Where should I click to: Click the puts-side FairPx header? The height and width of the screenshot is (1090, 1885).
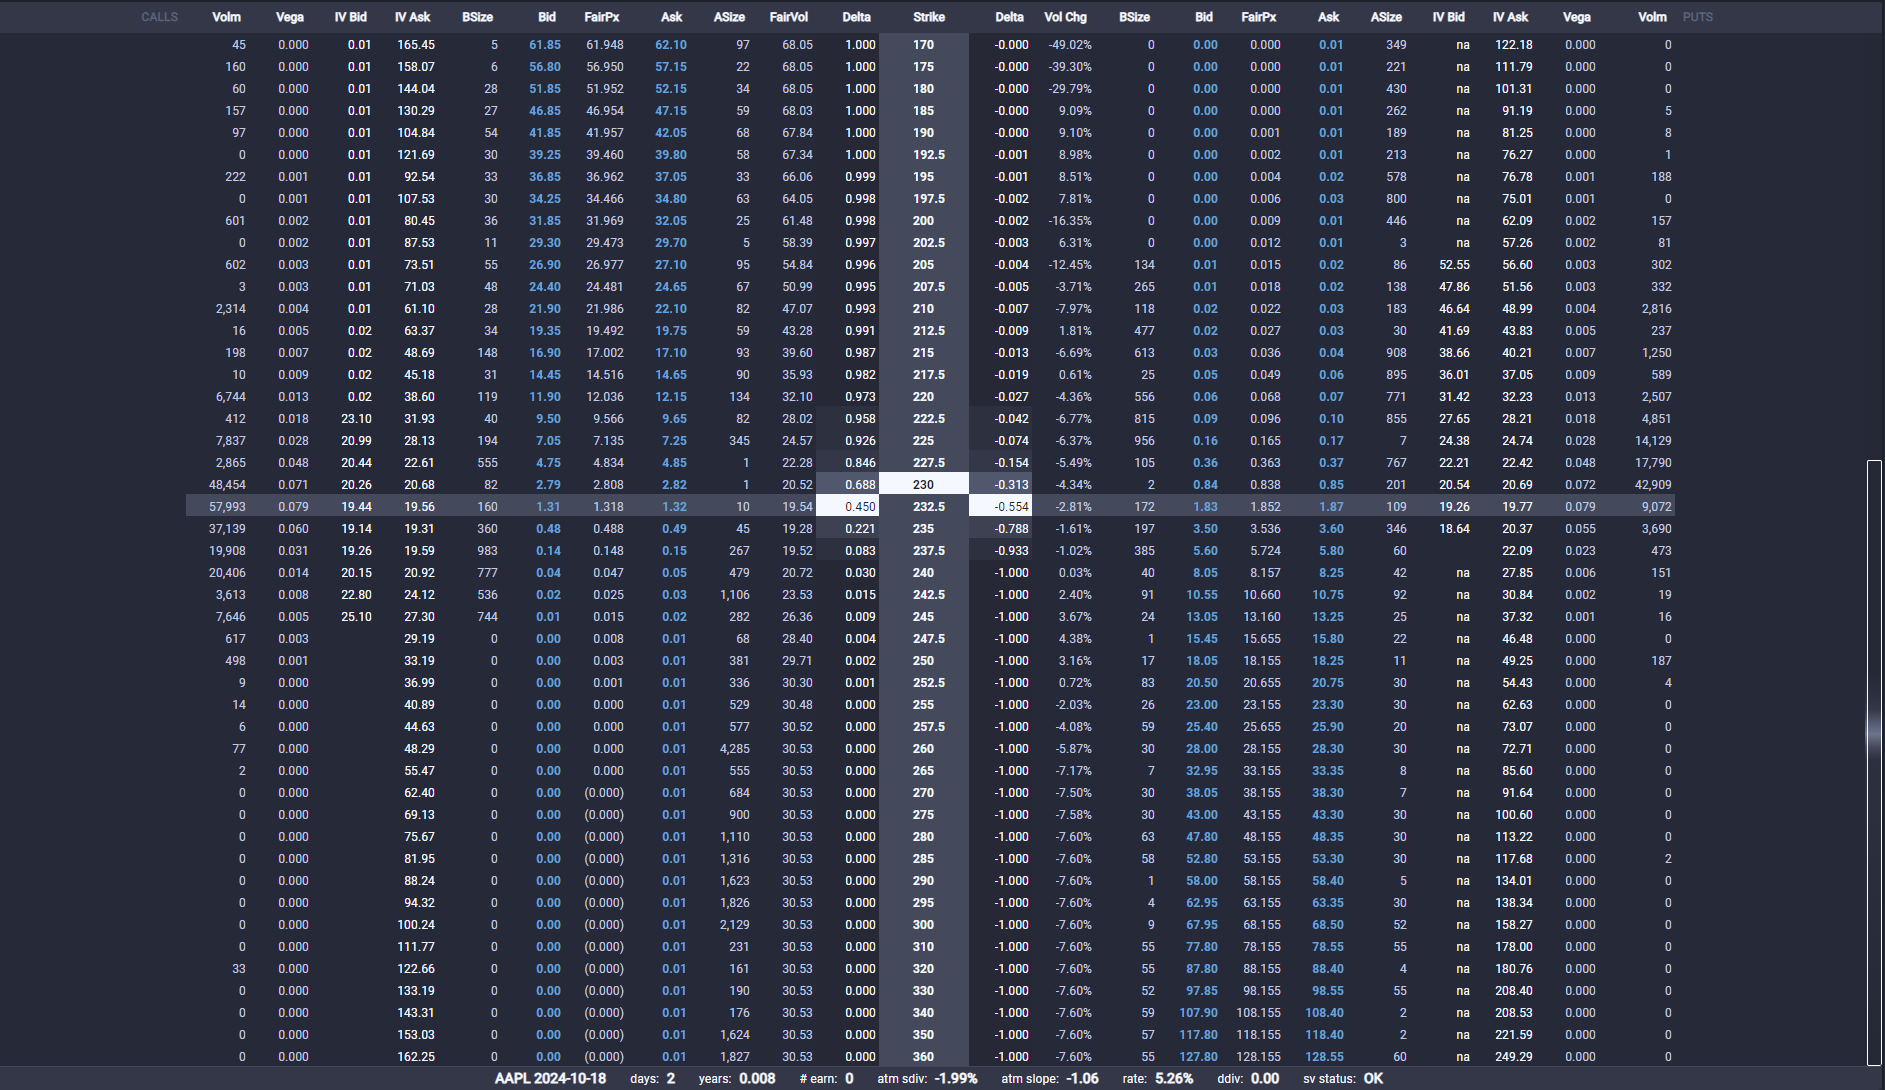(x=1258, y=17)
